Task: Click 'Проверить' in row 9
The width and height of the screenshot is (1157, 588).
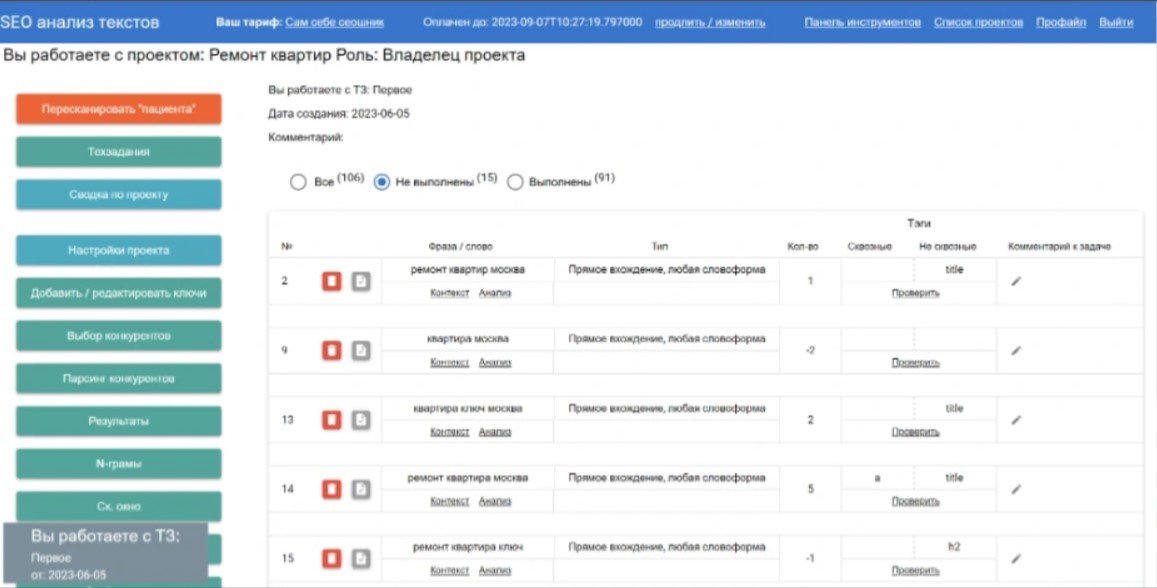Action: point(916,362)
